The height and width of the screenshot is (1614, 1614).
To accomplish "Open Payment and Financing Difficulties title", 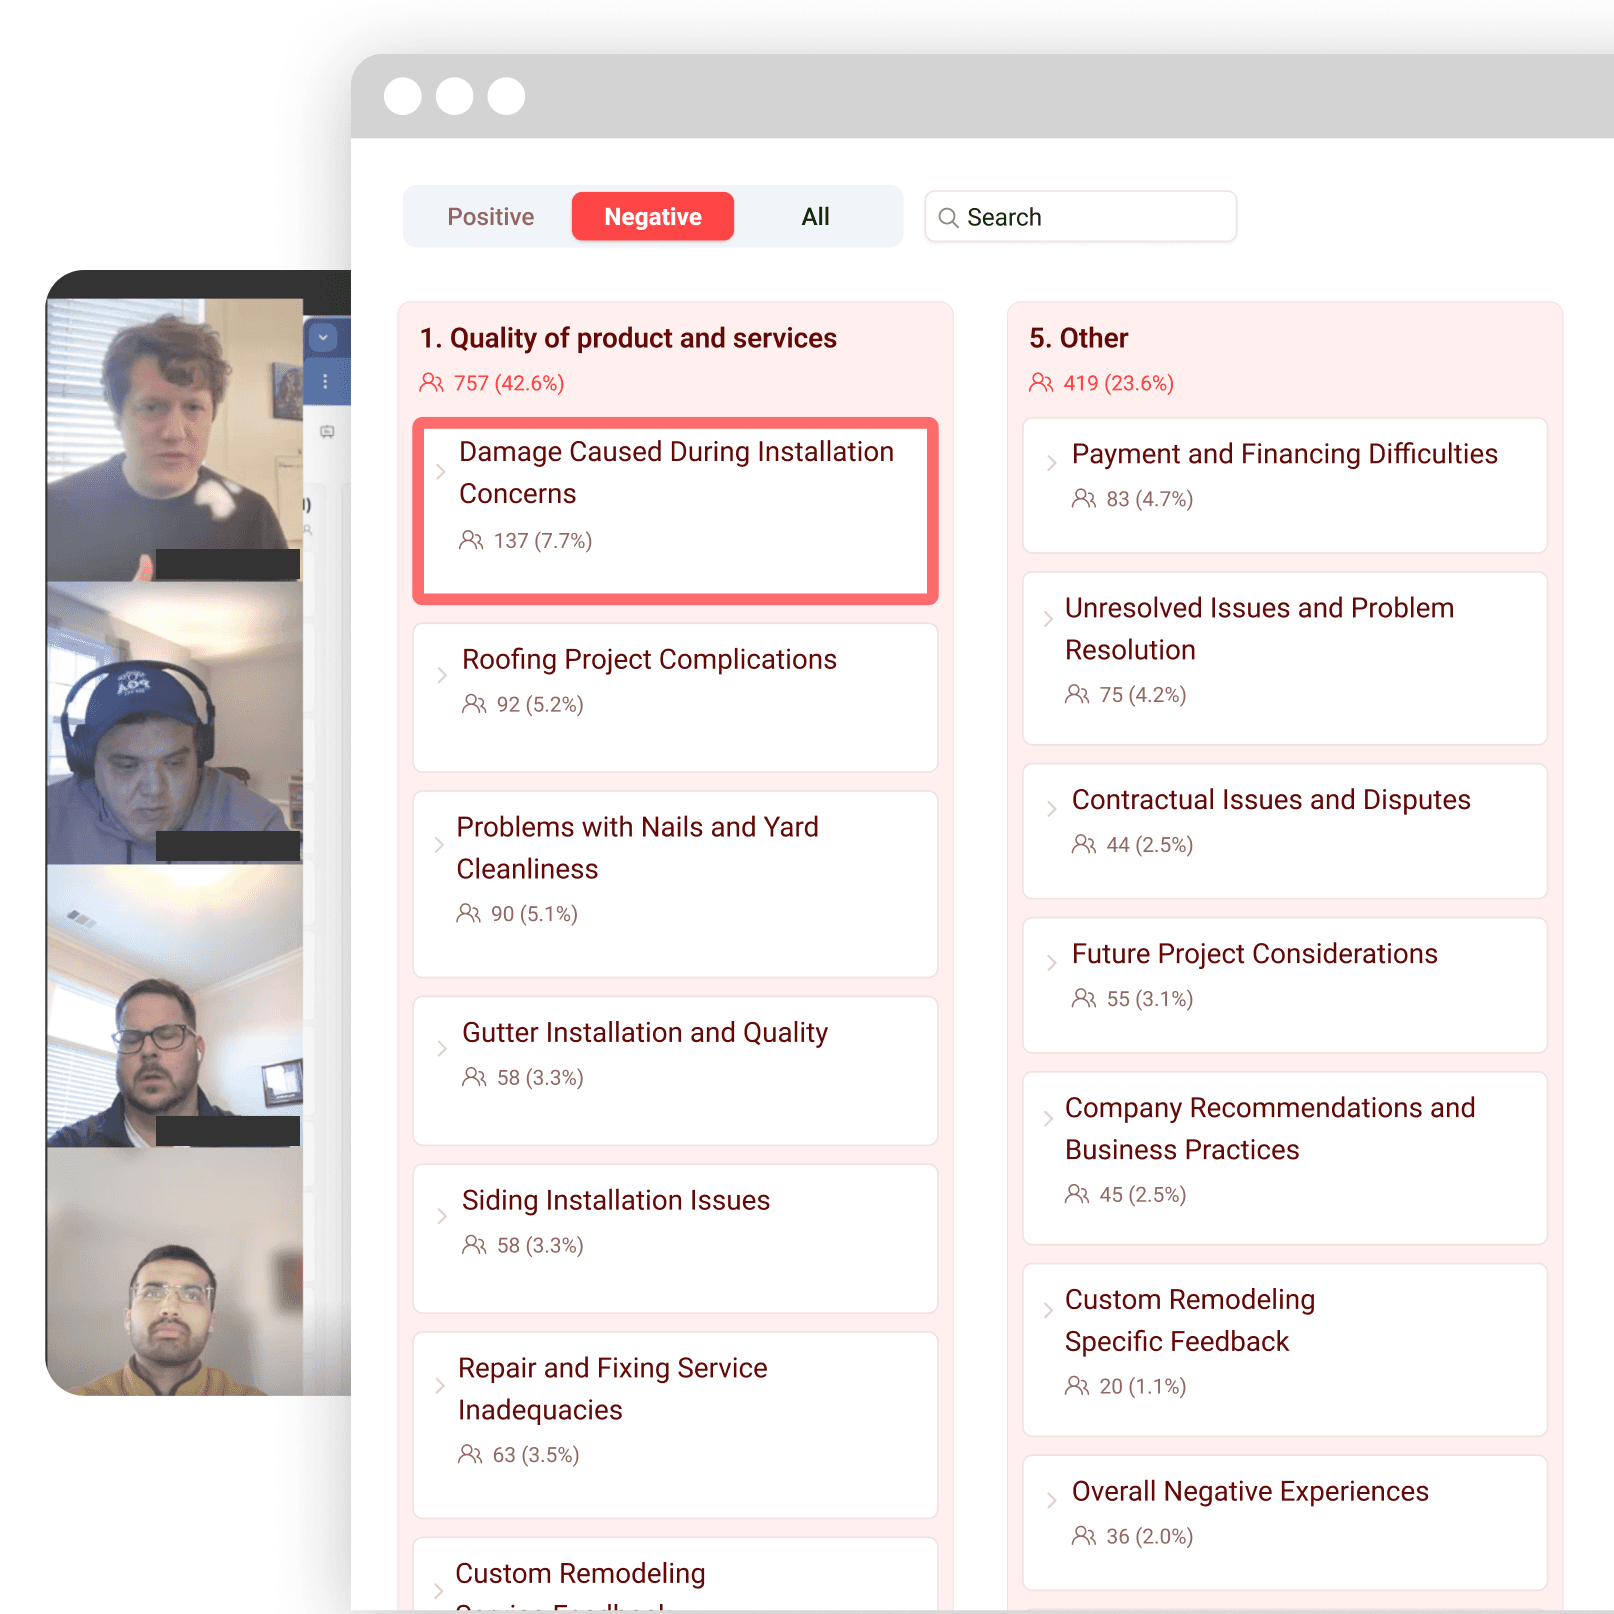I will point(1284,454).
